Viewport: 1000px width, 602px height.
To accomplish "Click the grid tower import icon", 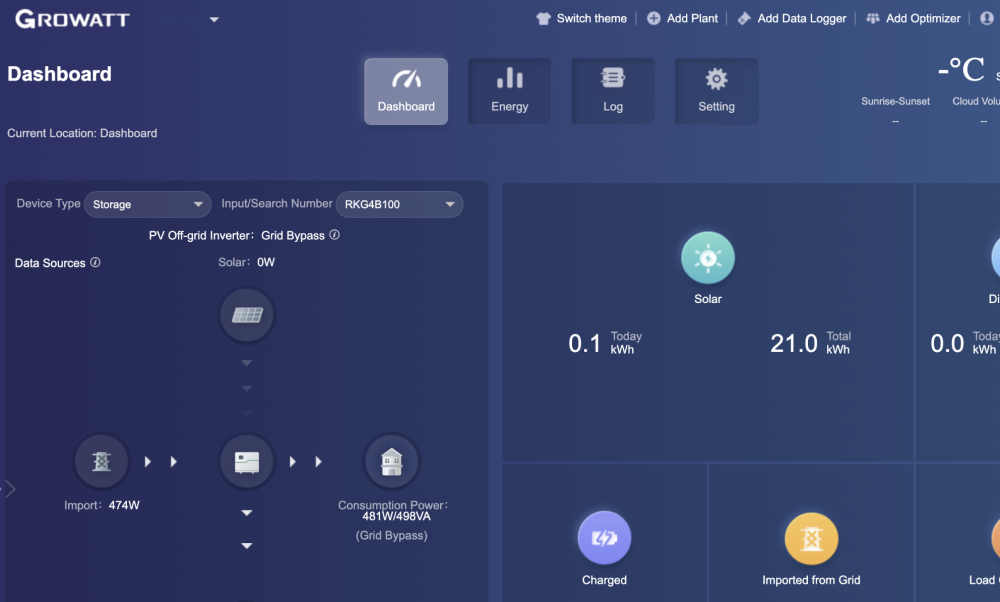I will coord(101,462).
